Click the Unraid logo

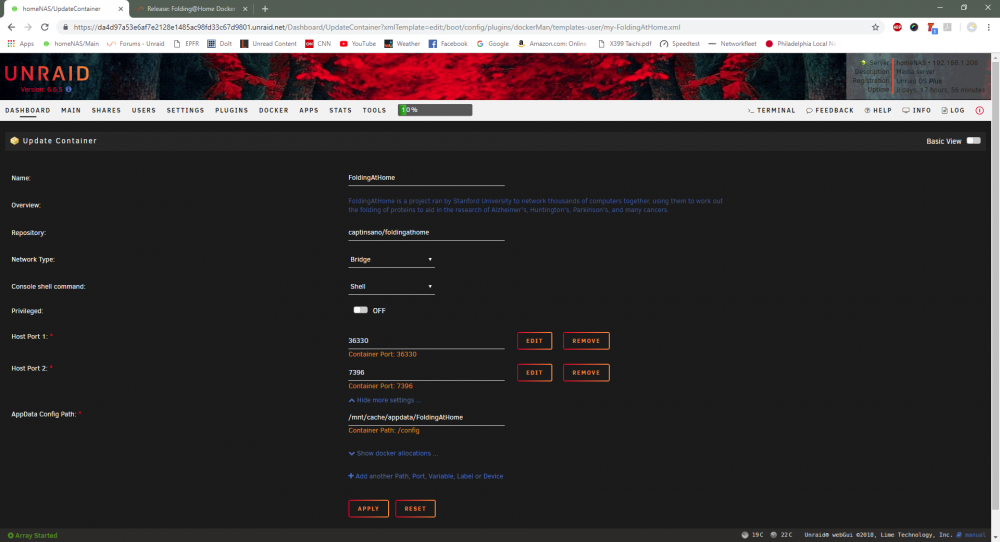[x=47, y=74]
